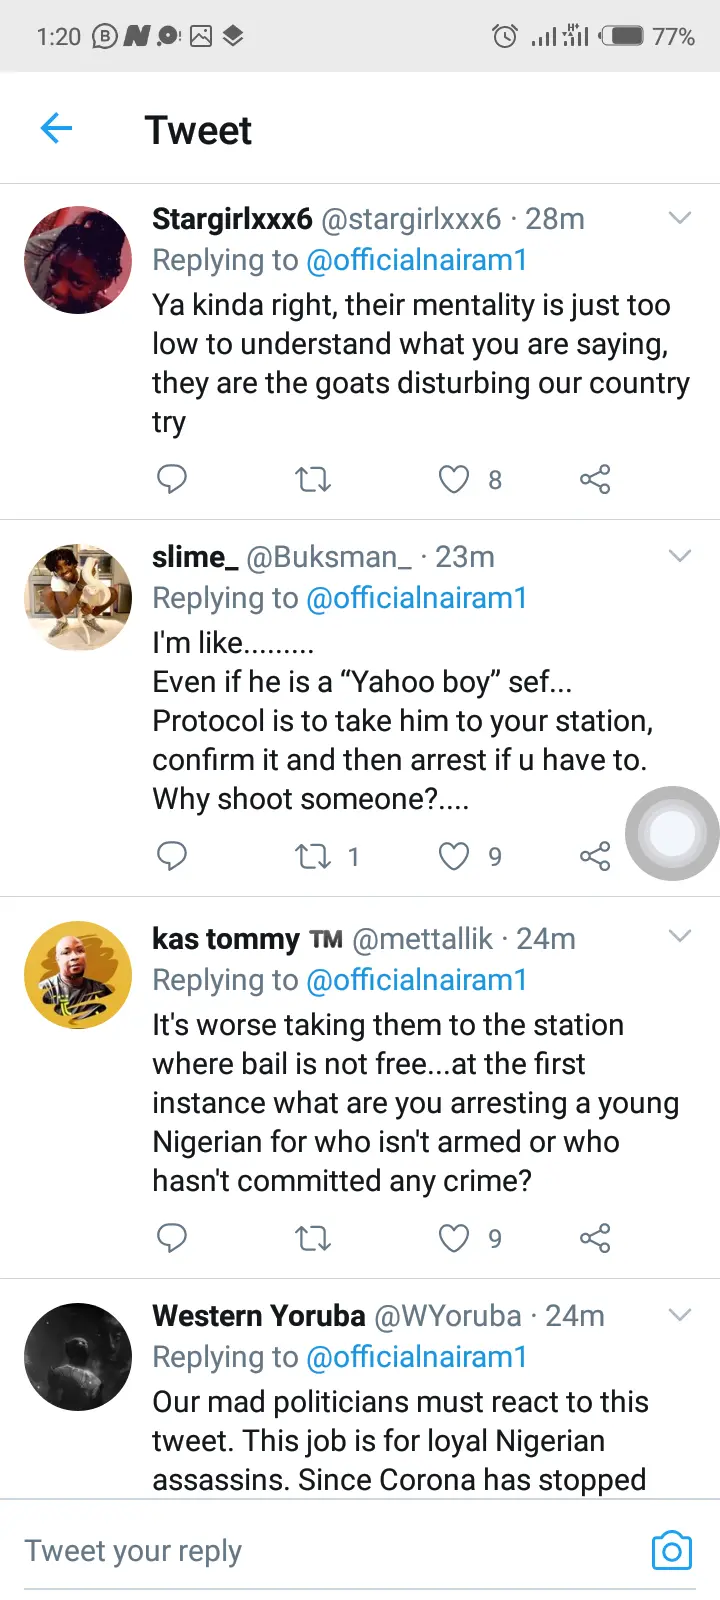This screenshot has width=720, height=1600.
Task: Reply to kas tommy's tweet
Action: 172,1238
